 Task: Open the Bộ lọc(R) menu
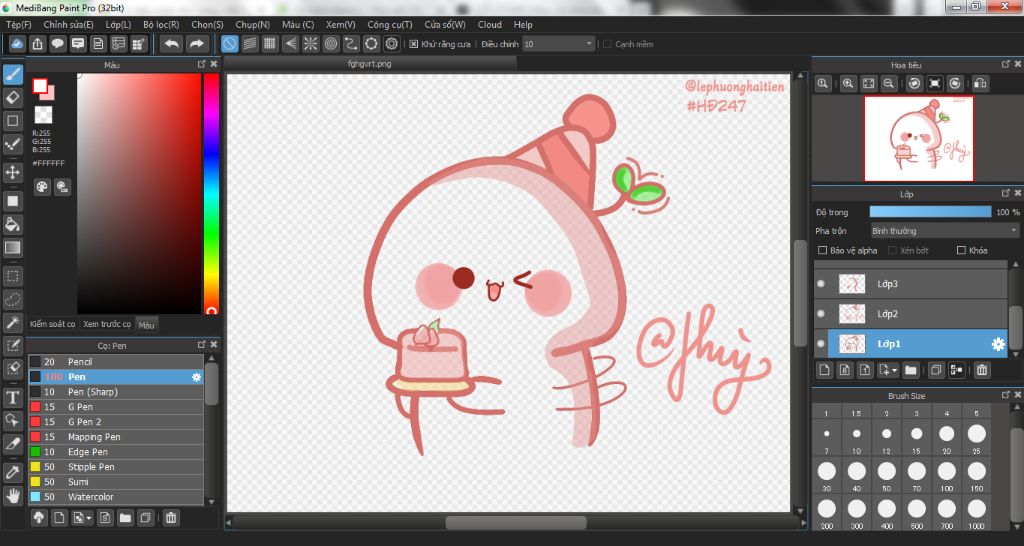161,25
